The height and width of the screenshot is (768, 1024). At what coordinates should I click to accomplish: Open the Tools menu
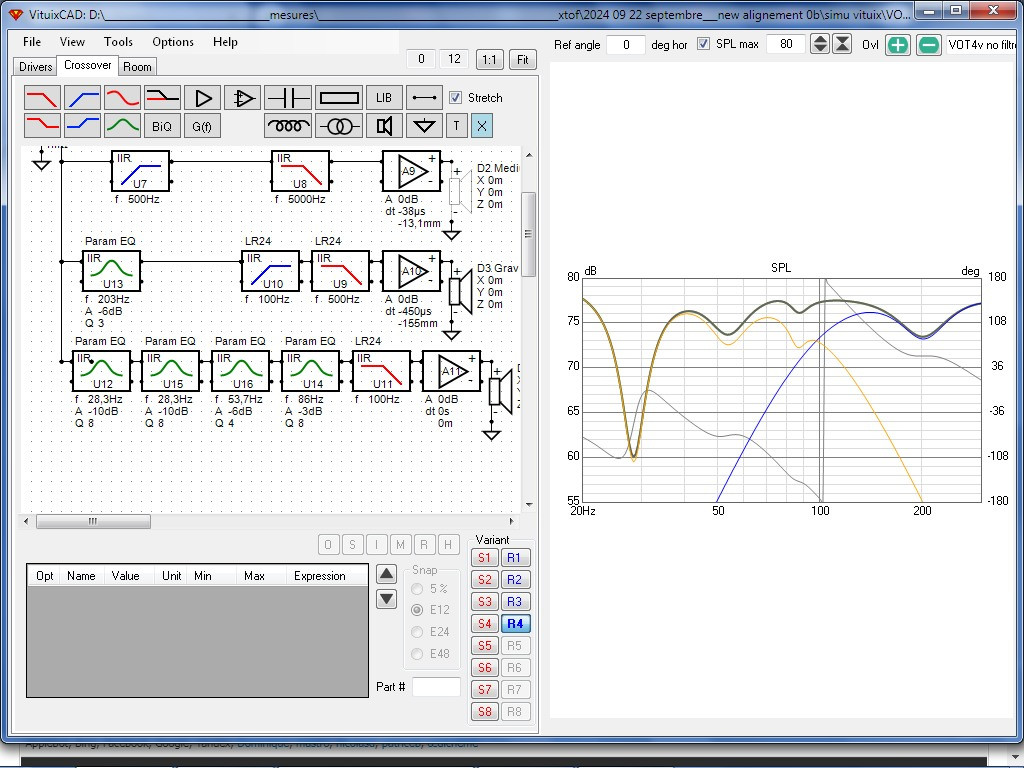point(118,42)
